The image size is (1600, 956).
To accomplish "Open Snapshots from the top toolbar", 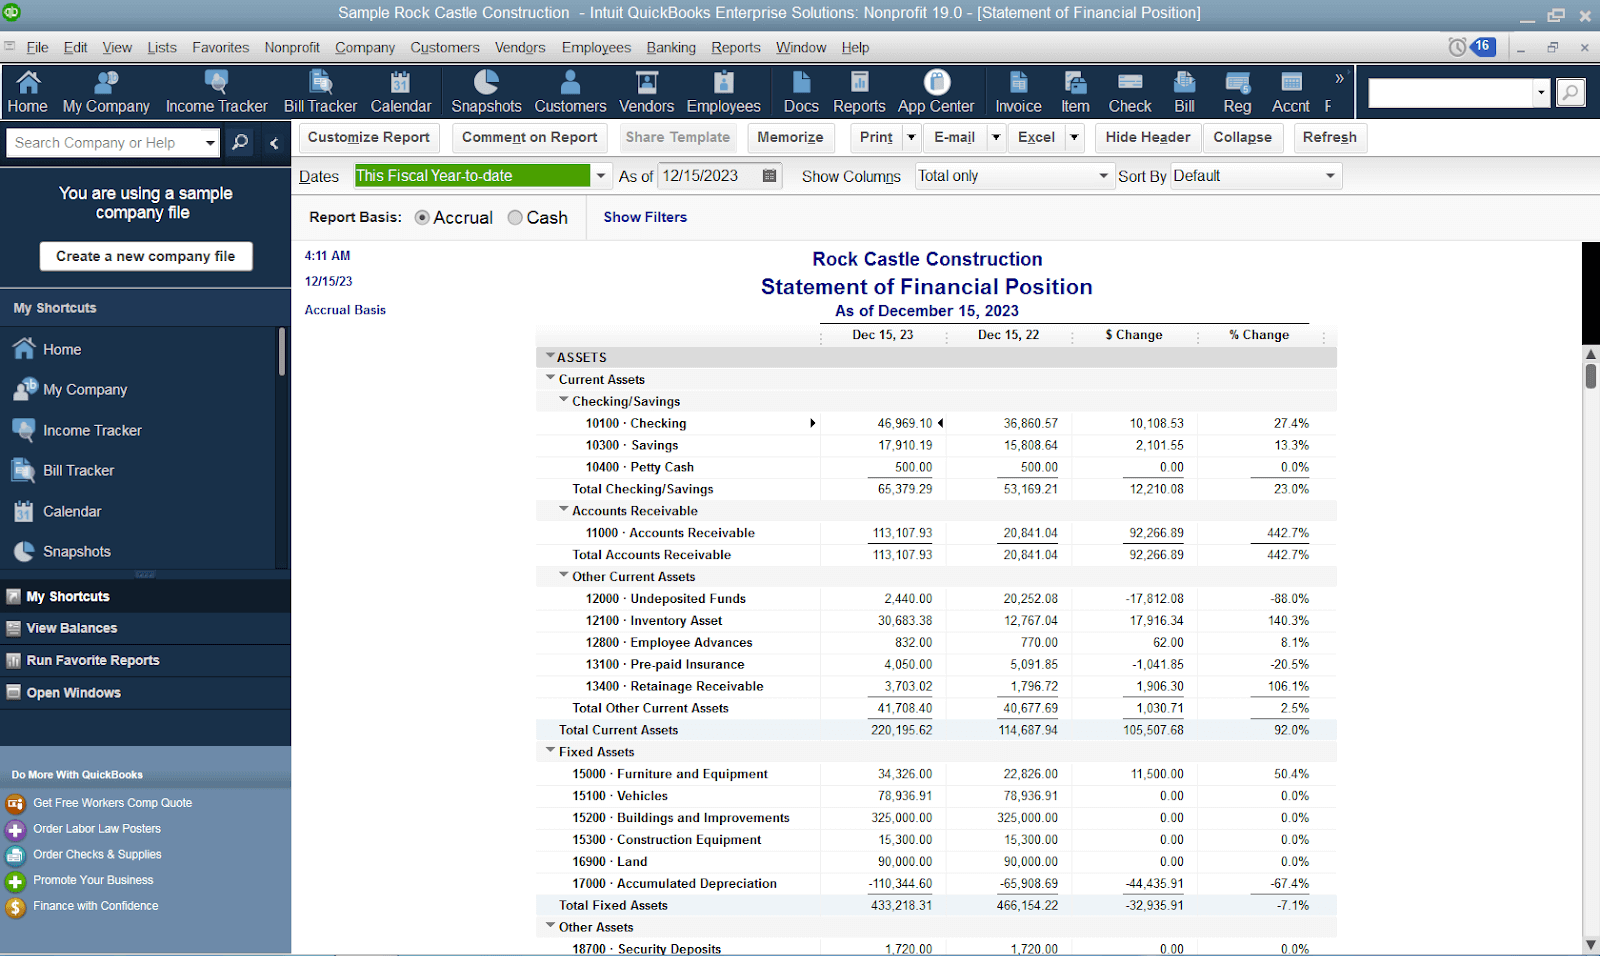I will point(486,92).
